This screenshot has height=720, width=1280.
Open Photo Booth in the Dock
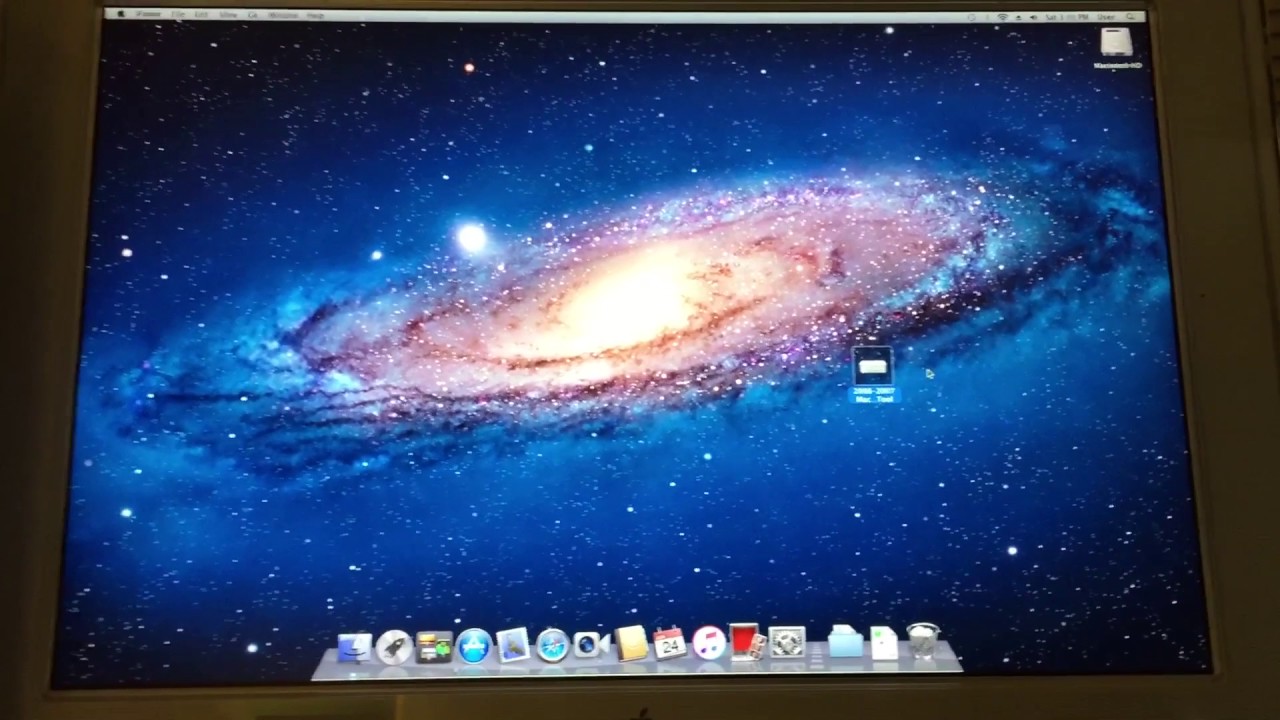click(x=747, y=642)
